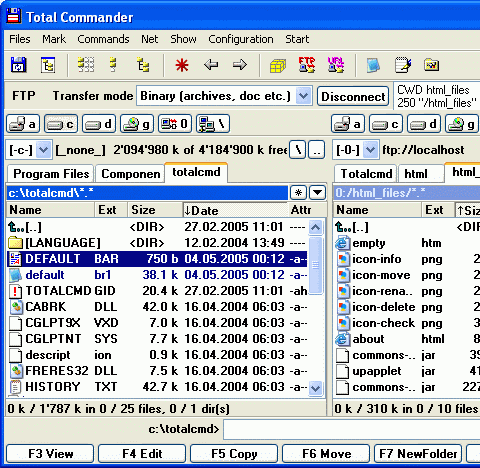Screen dimensions: 480x468
Task: Open the Show menu
Action: [x=183, y=39]
